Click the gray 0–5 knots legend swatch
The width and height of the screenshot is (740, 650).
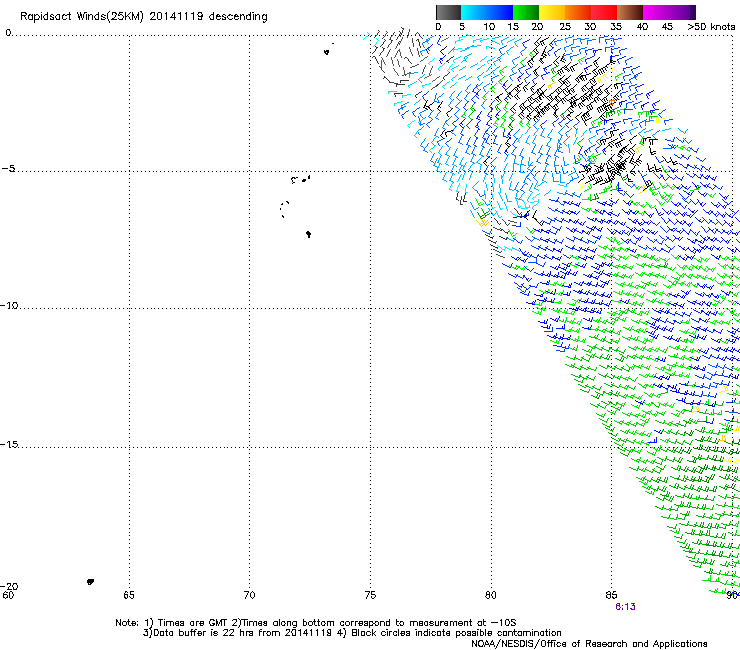click(448, 12)
